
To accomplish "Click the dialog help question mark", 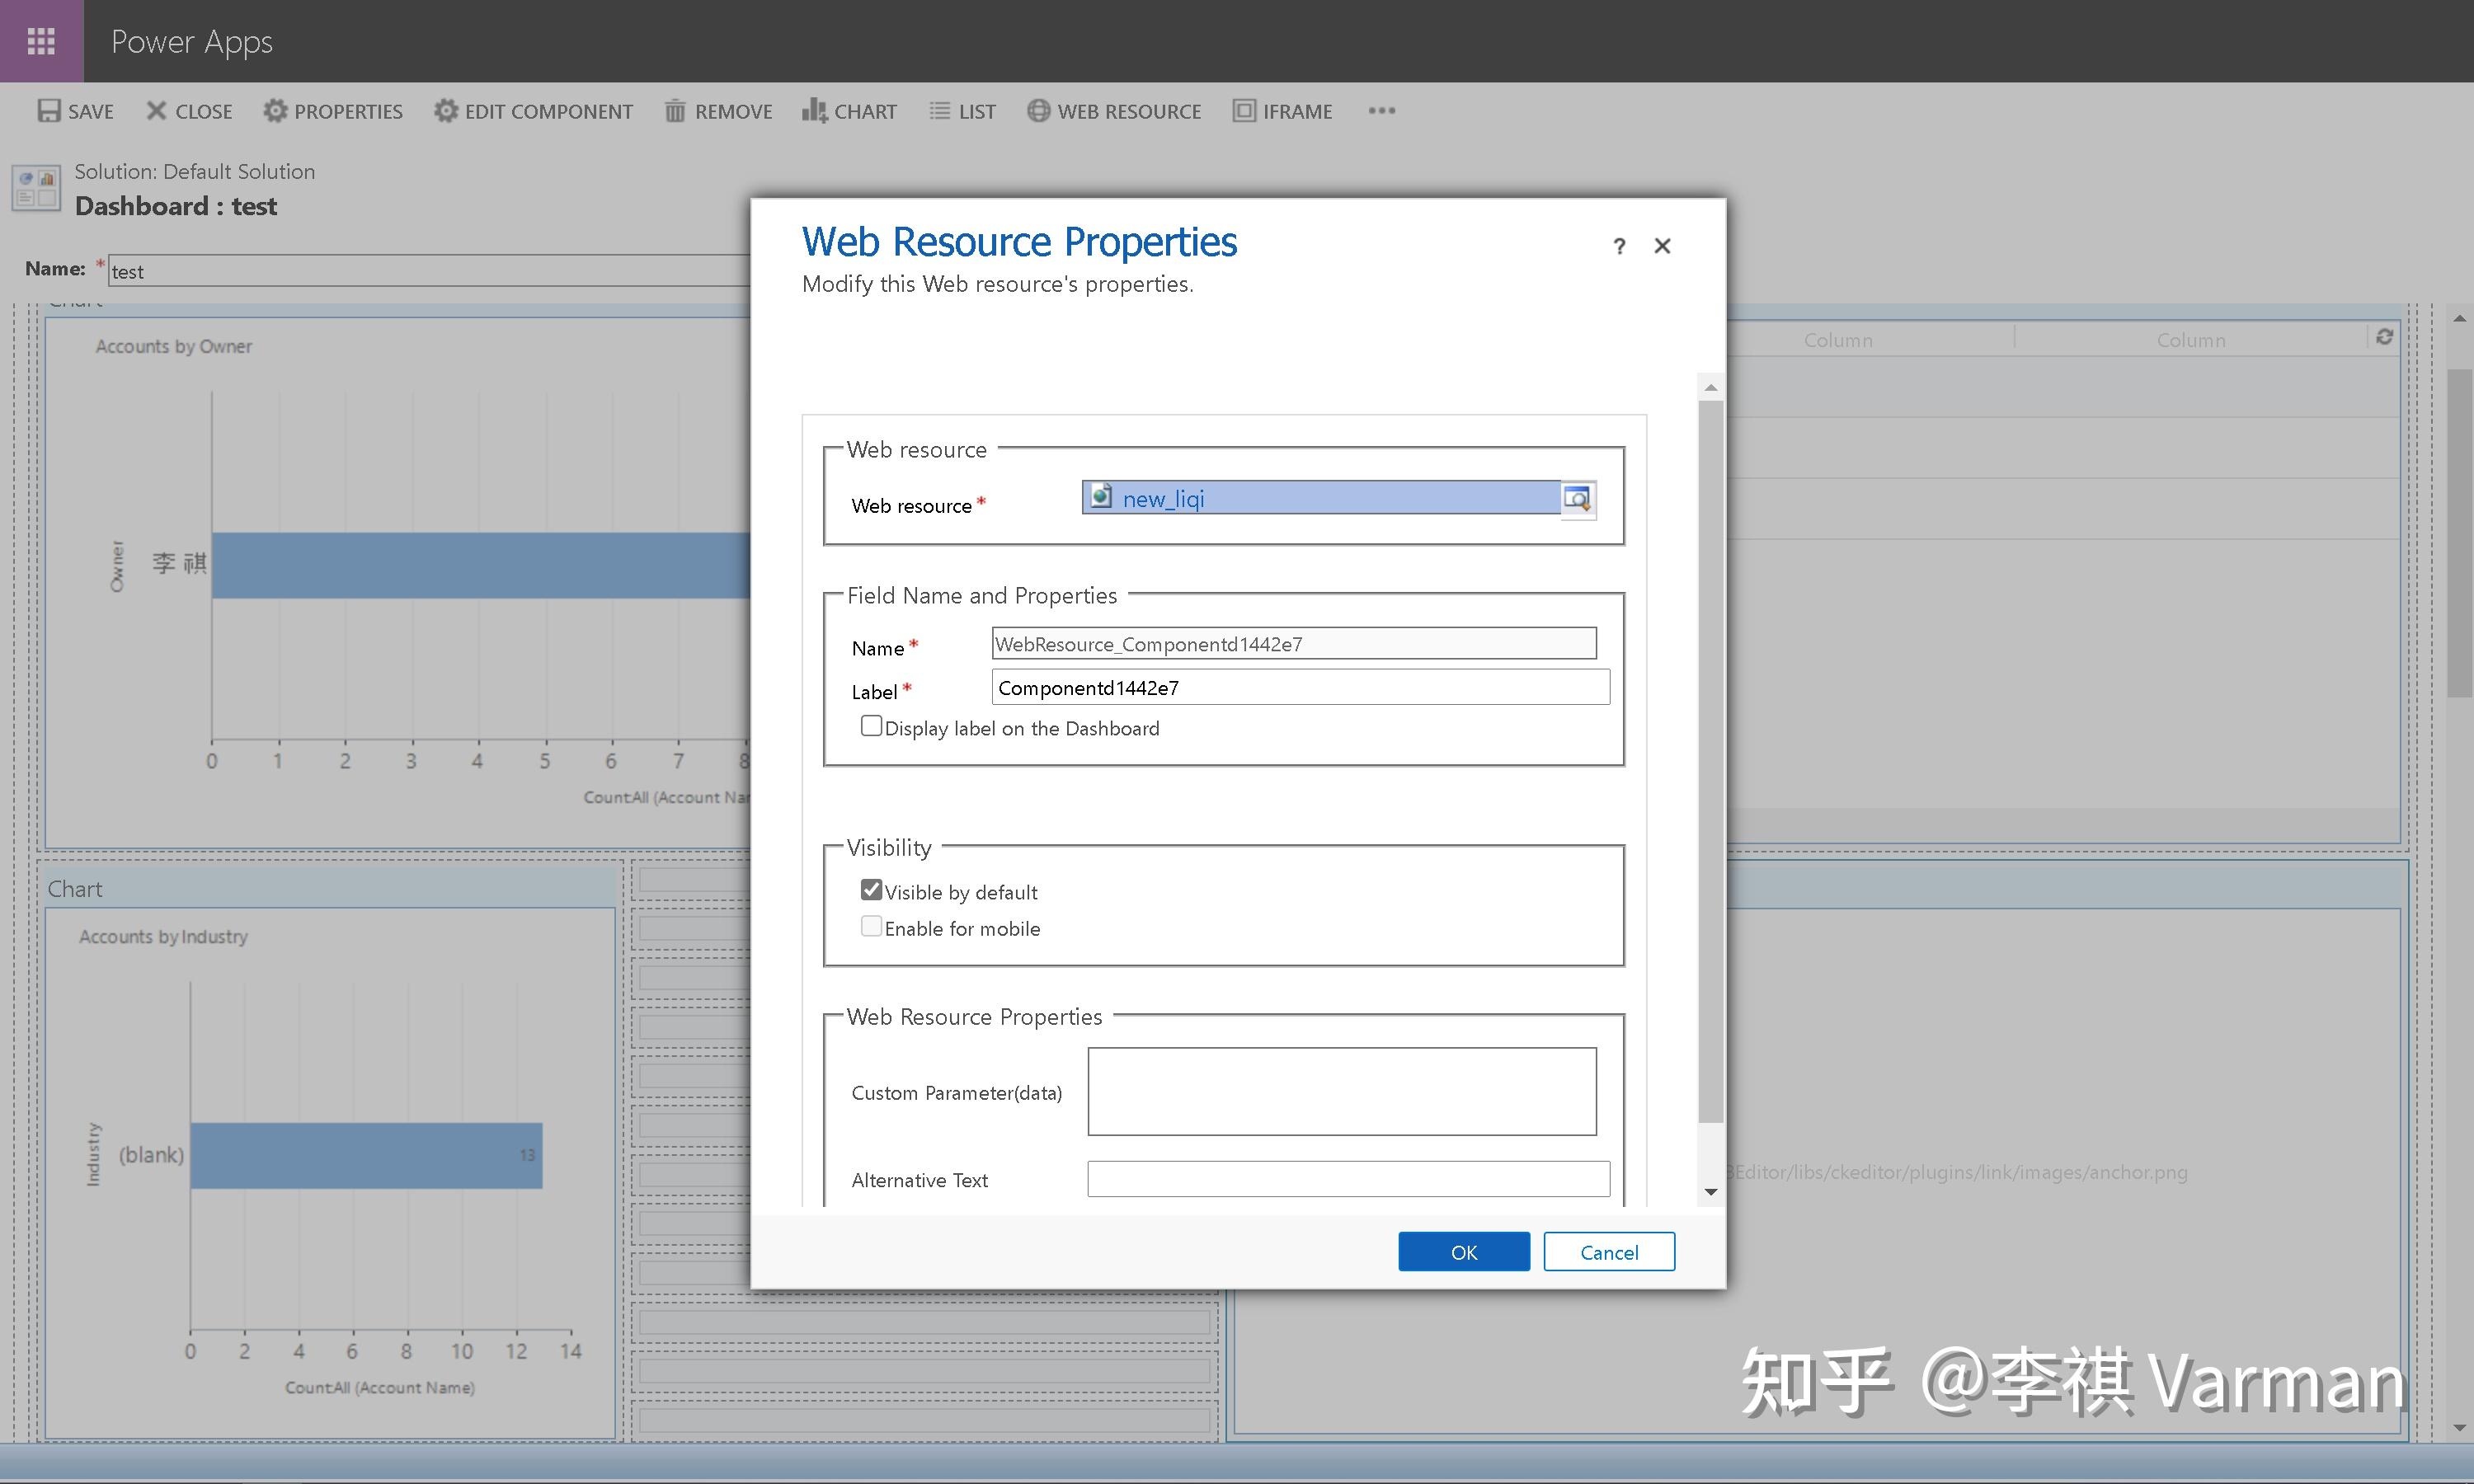I will coord(1619,246).
